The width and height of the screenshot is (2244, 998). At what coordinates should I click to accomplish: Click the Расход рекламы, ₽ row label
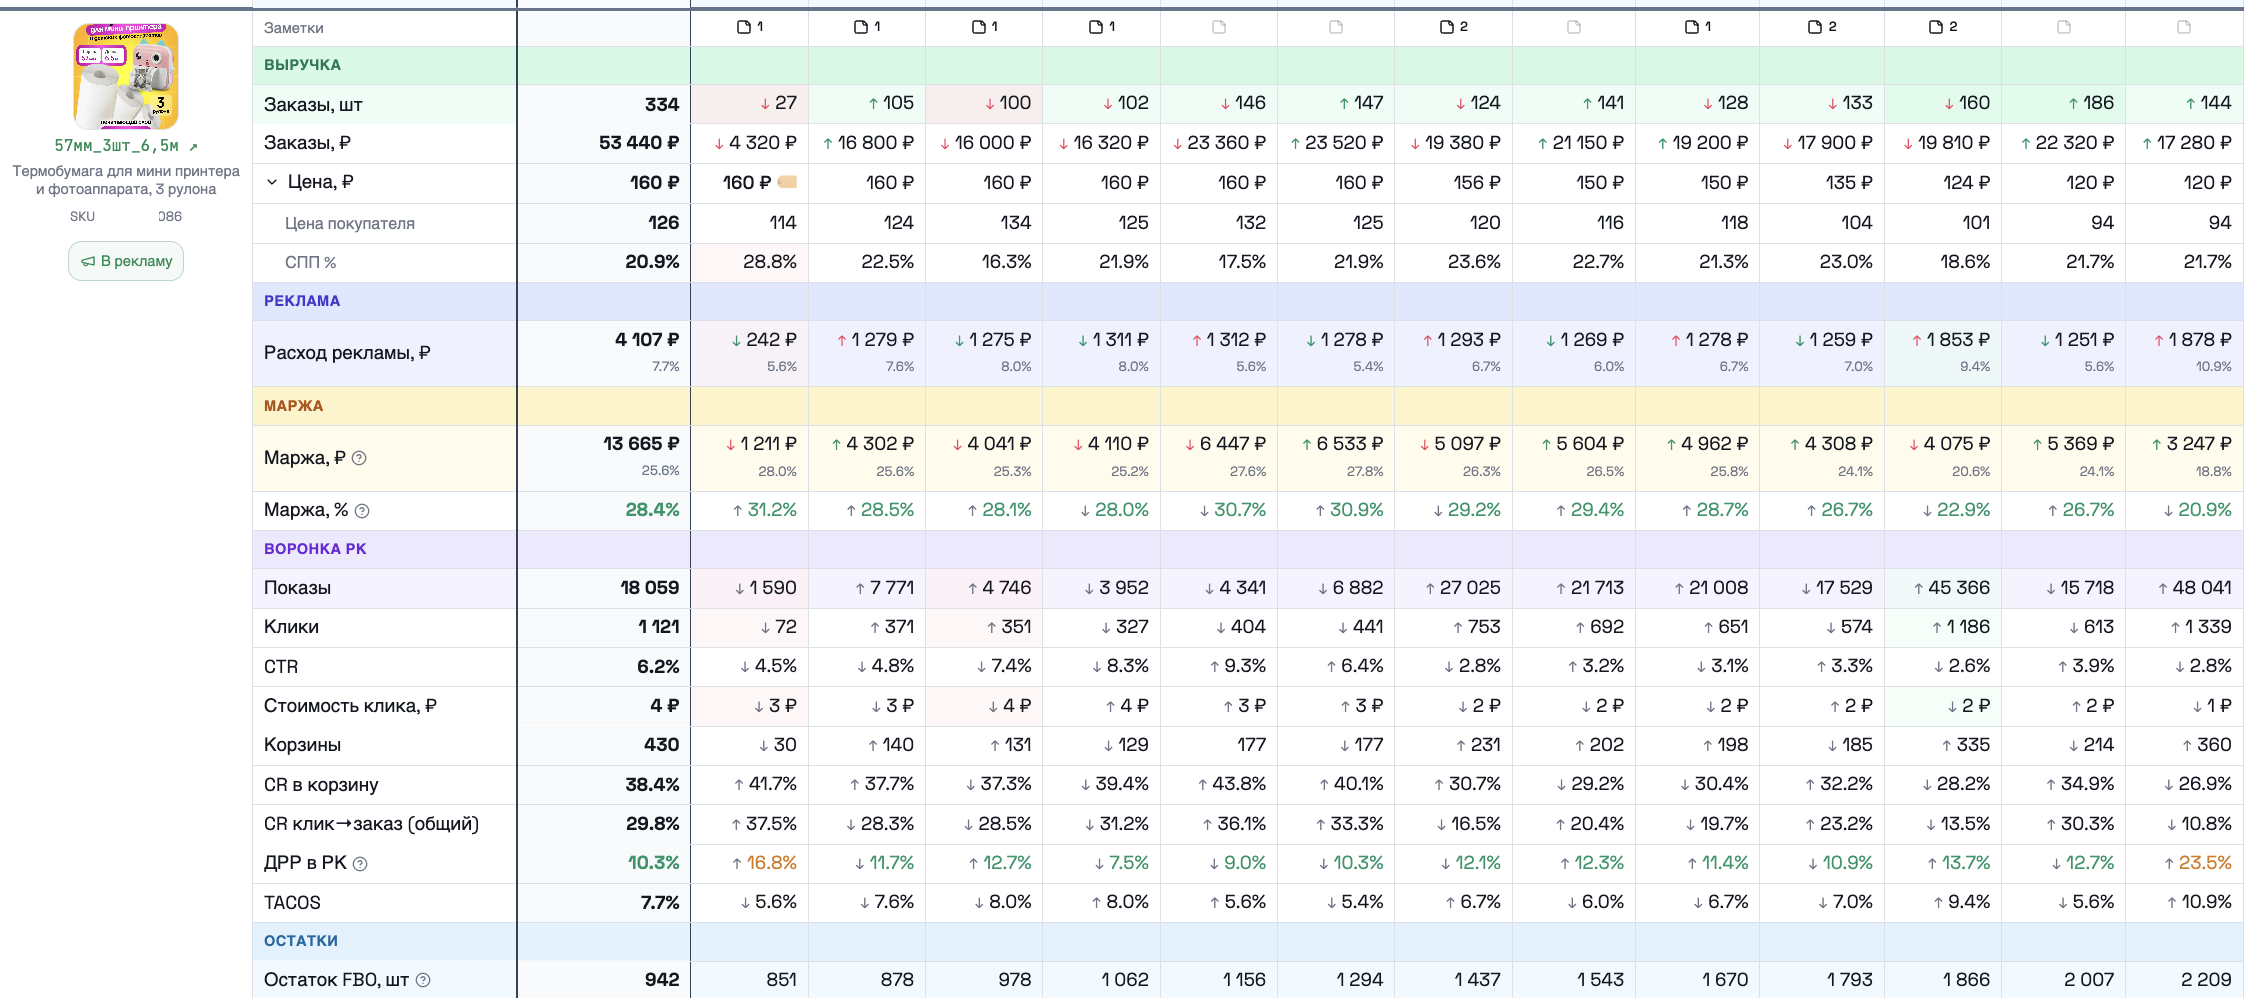point(347,353)
